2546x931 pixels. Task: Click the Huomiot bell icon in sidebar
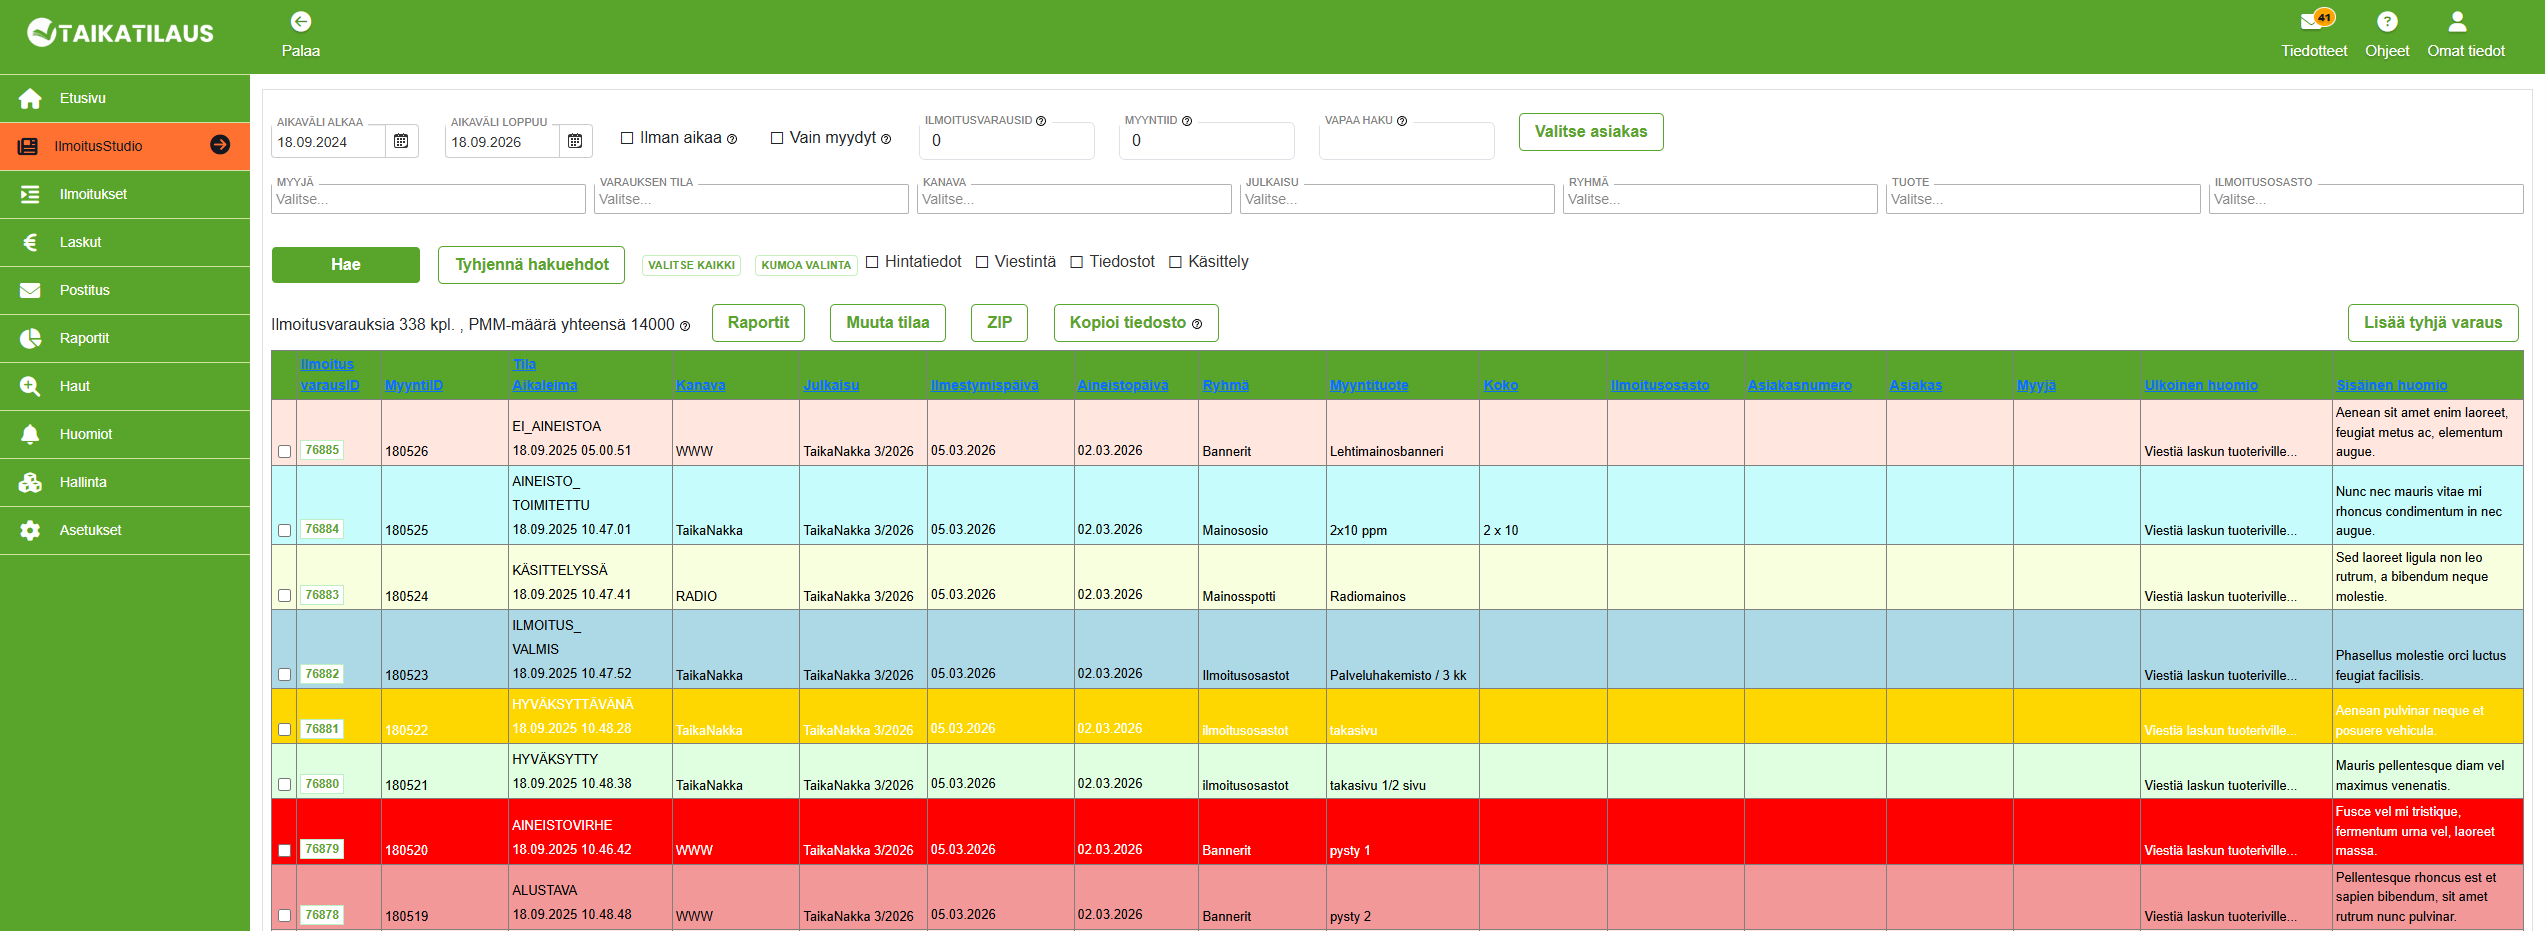tap(31, 435)
